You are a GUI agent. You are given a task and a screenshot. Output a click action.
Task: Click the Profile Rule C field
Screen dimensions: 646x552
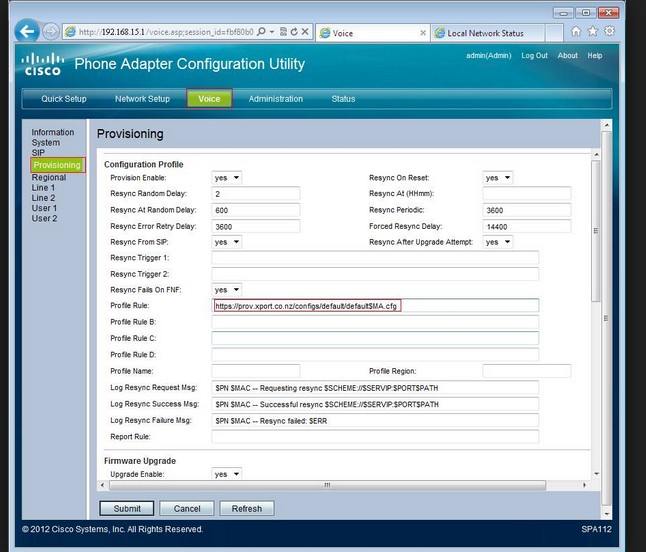tap(375, 339)
